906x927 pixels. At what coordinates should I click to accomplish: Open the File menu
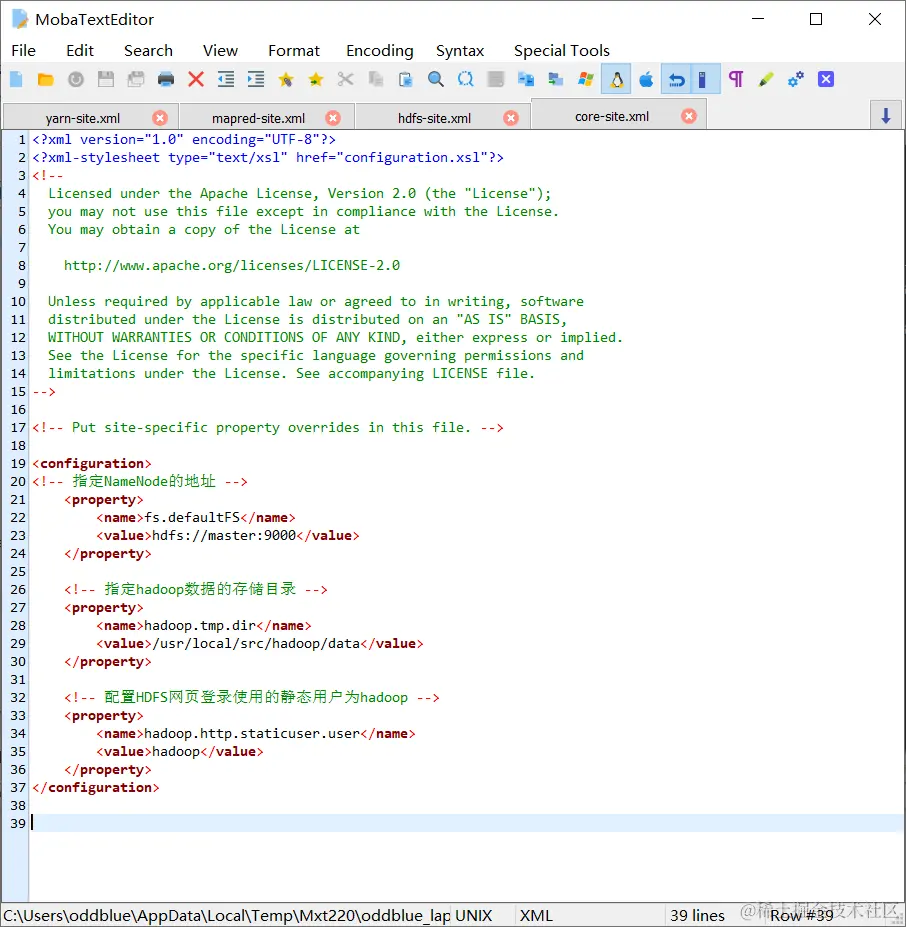(24, 51)
